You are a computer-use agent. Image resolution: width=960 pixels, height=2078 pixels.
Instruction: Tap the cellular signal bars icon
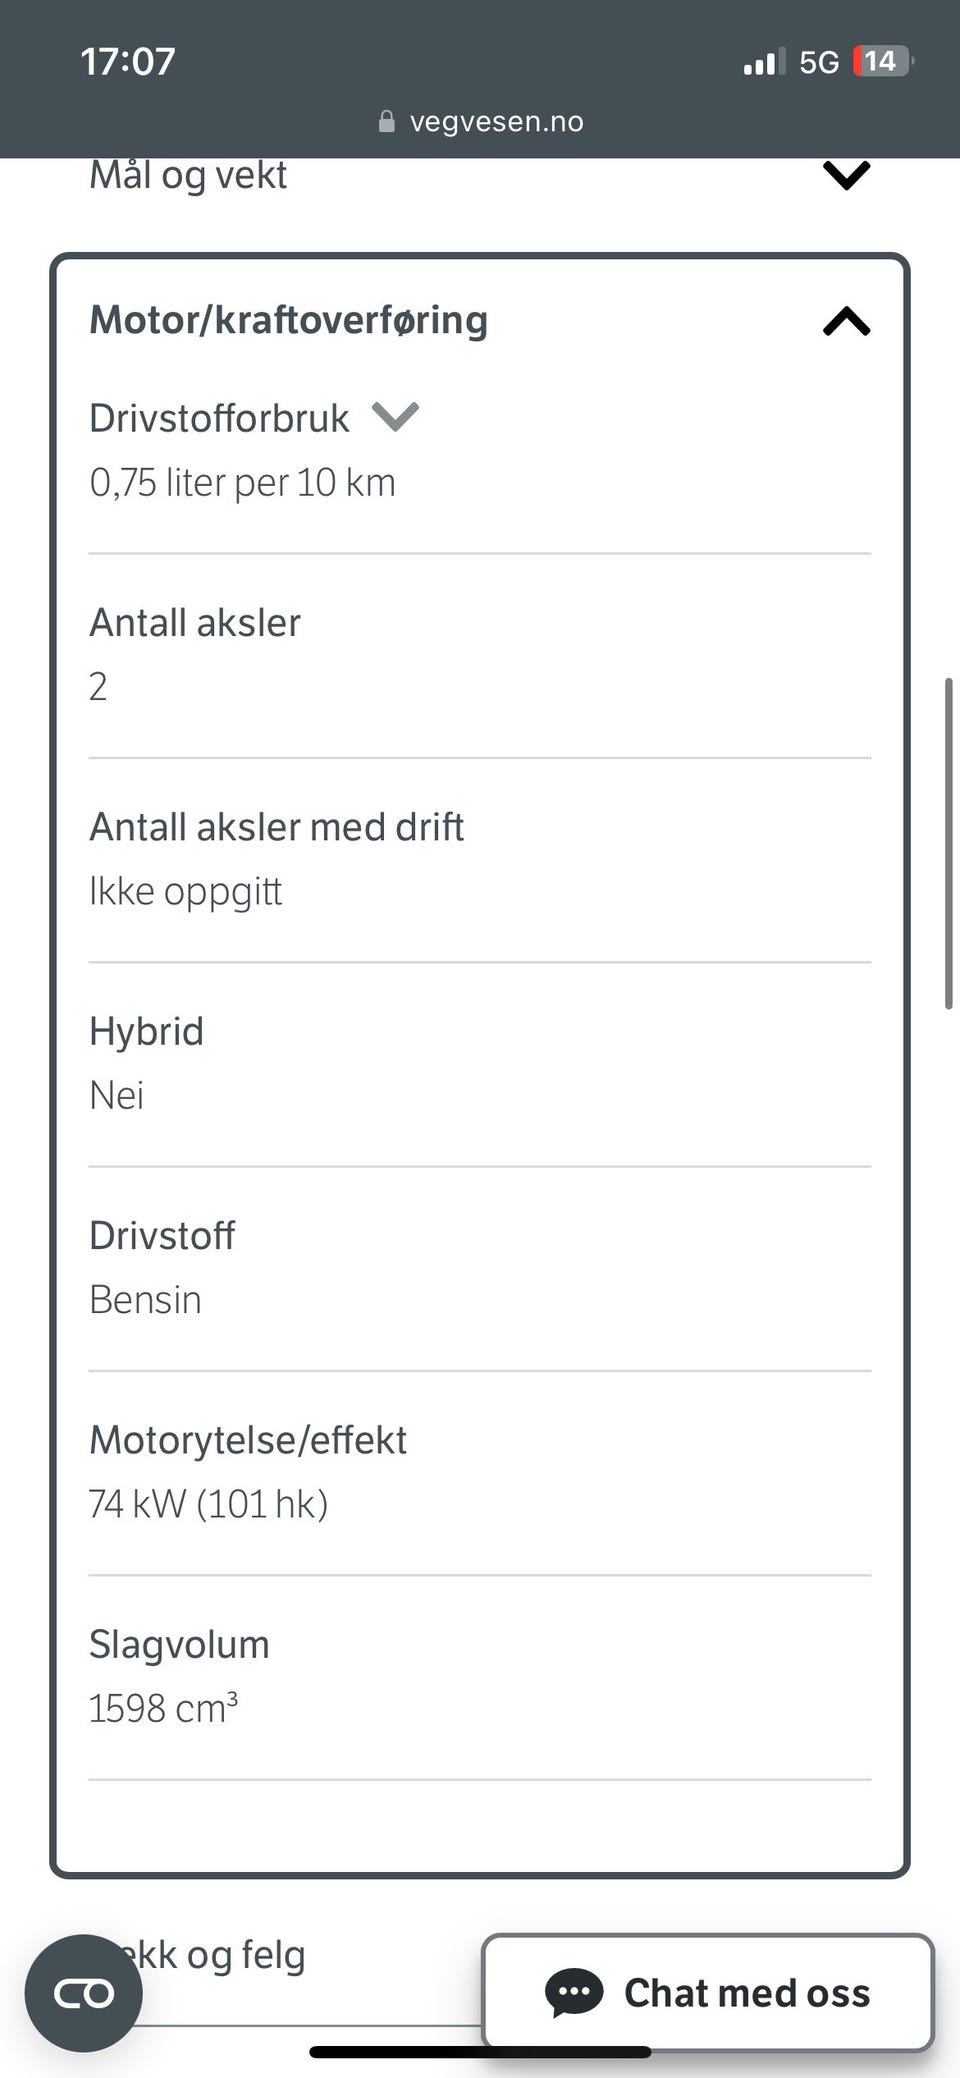pyautogui.click(x=764, y=62)
